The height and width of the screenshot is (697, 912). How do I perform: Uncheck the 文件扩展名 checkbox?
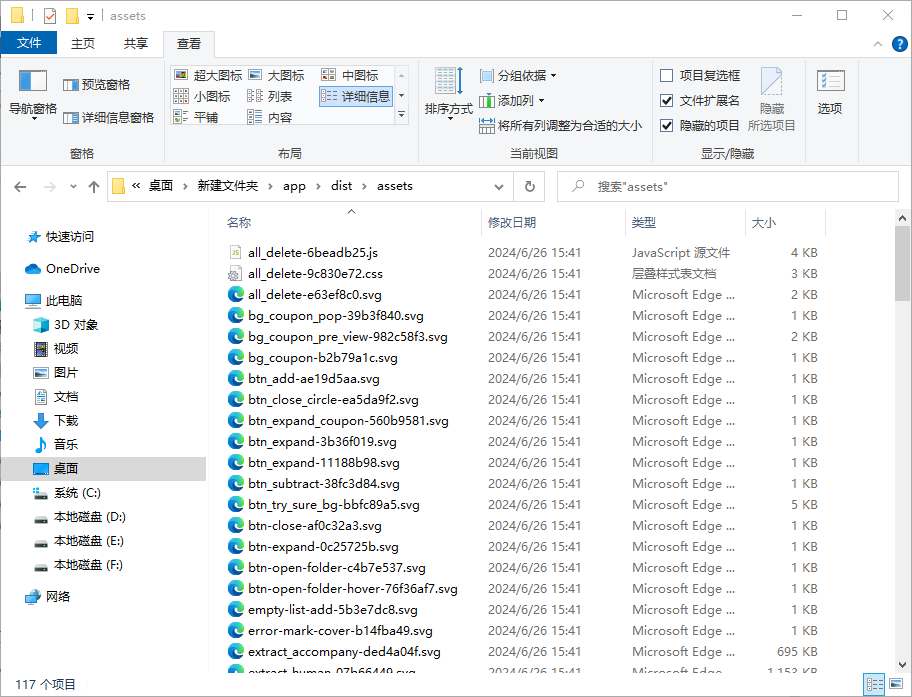667,100
